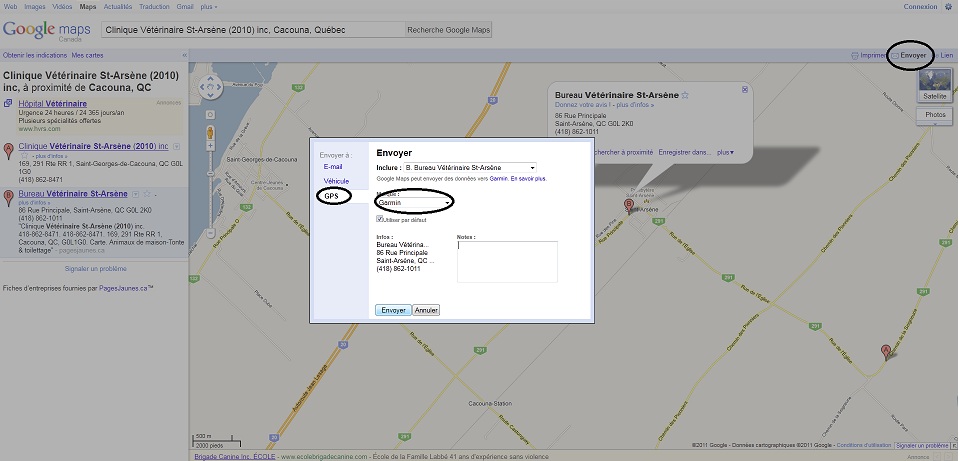Screen dimensions: 960x461
Task: Star the place in the info bubble
Action: point(685,95)
